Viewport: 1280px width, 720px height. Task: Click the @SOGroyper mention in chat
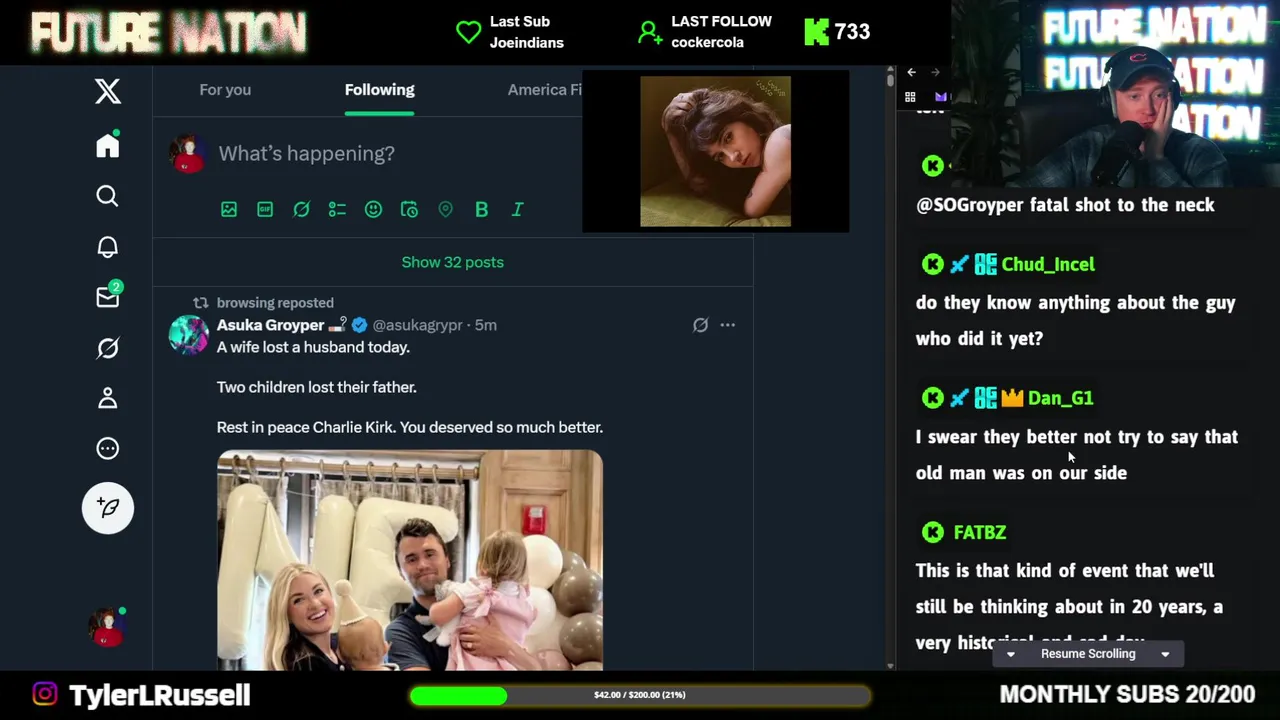point(970,205)
